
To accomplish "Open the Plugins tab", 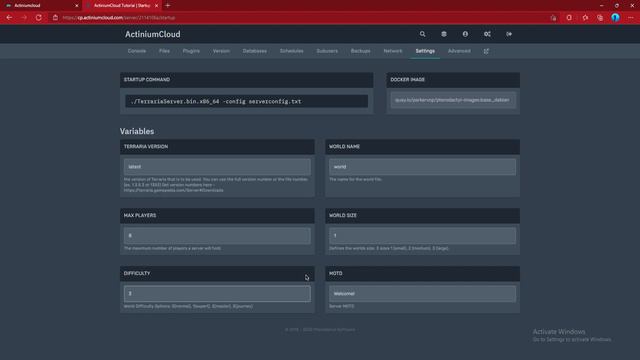I will 191,51.
